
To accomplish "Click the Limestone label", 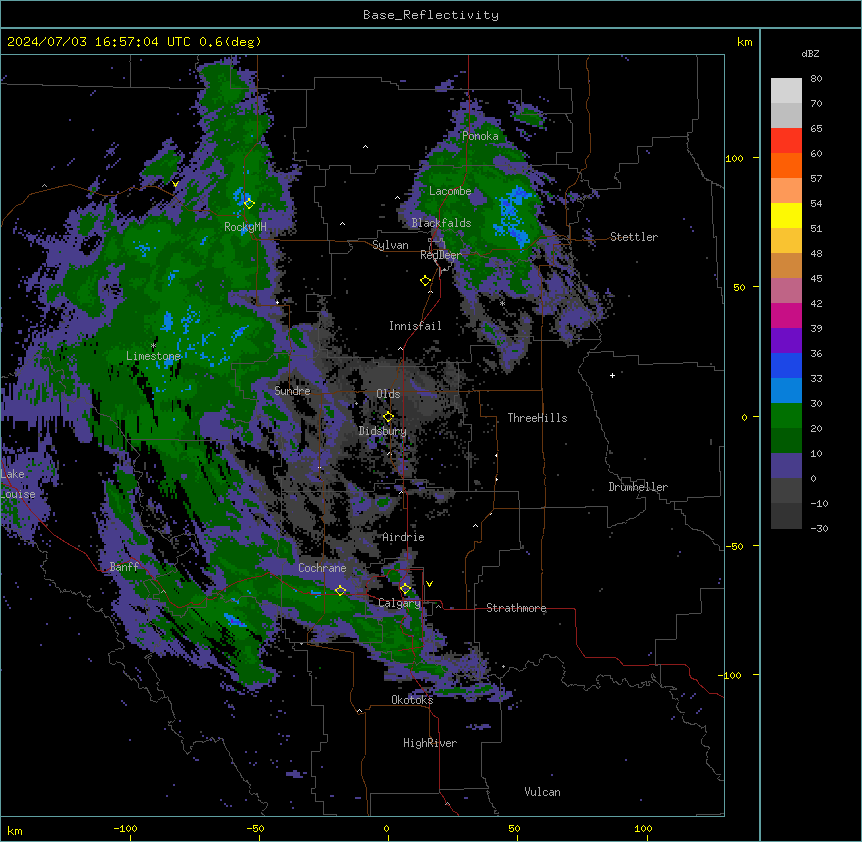I will coord(153,356).
